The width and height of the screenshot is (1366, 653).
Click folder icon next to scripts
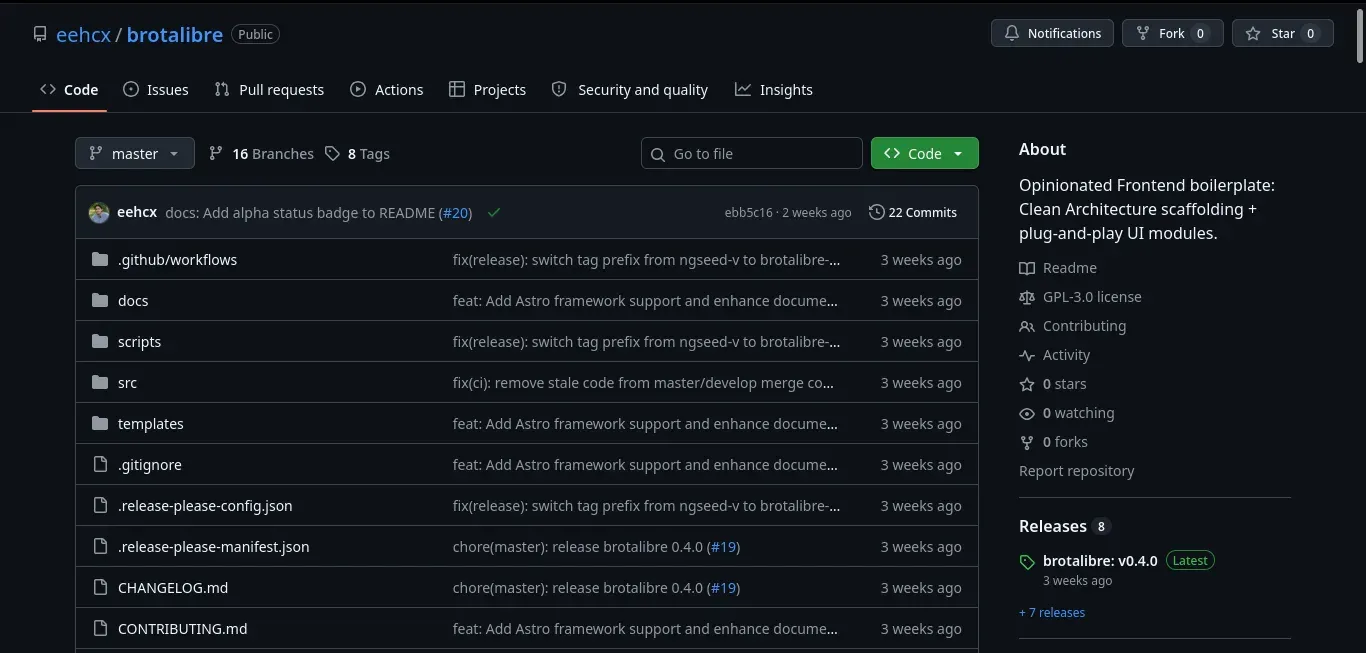point(100,341)
